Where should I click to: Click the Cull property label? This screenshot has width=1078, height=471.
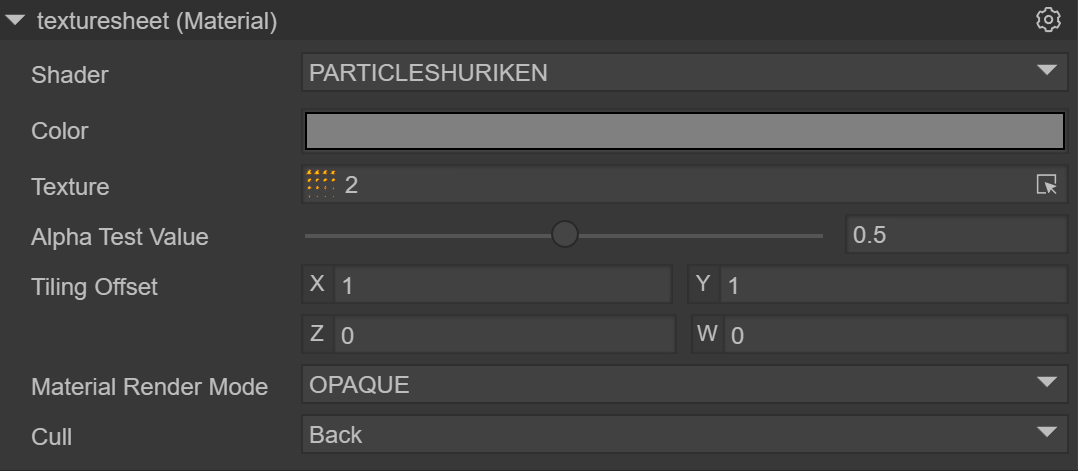coord(52,437)
